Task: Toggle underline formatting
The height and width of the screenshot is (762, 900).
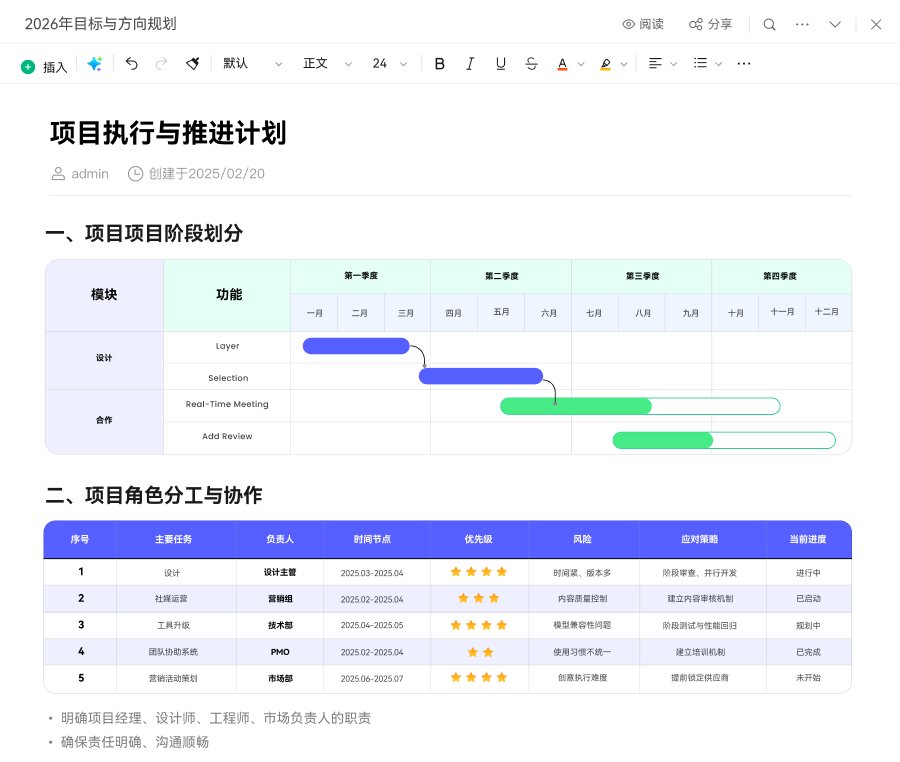Action: (x=501, y=64)
